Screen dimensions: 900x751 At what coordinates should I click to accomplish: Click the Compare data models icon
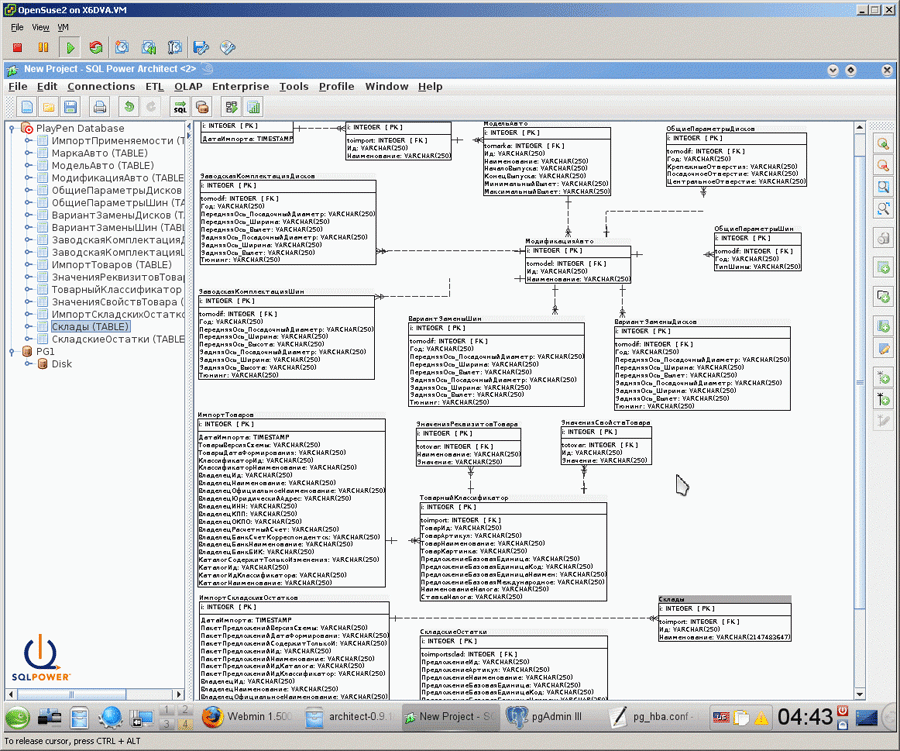pyautogui.click(x=231, y=107)
